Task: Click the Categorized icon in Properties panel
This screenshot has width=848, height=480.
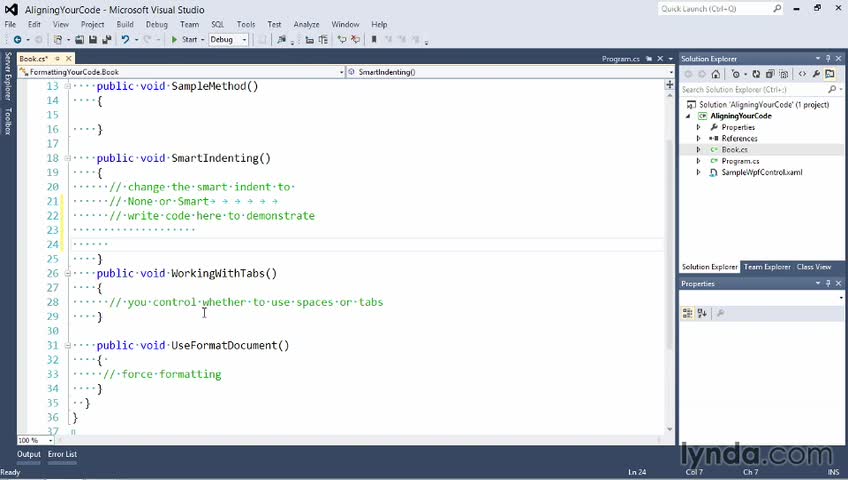Action: pos(688,313)
